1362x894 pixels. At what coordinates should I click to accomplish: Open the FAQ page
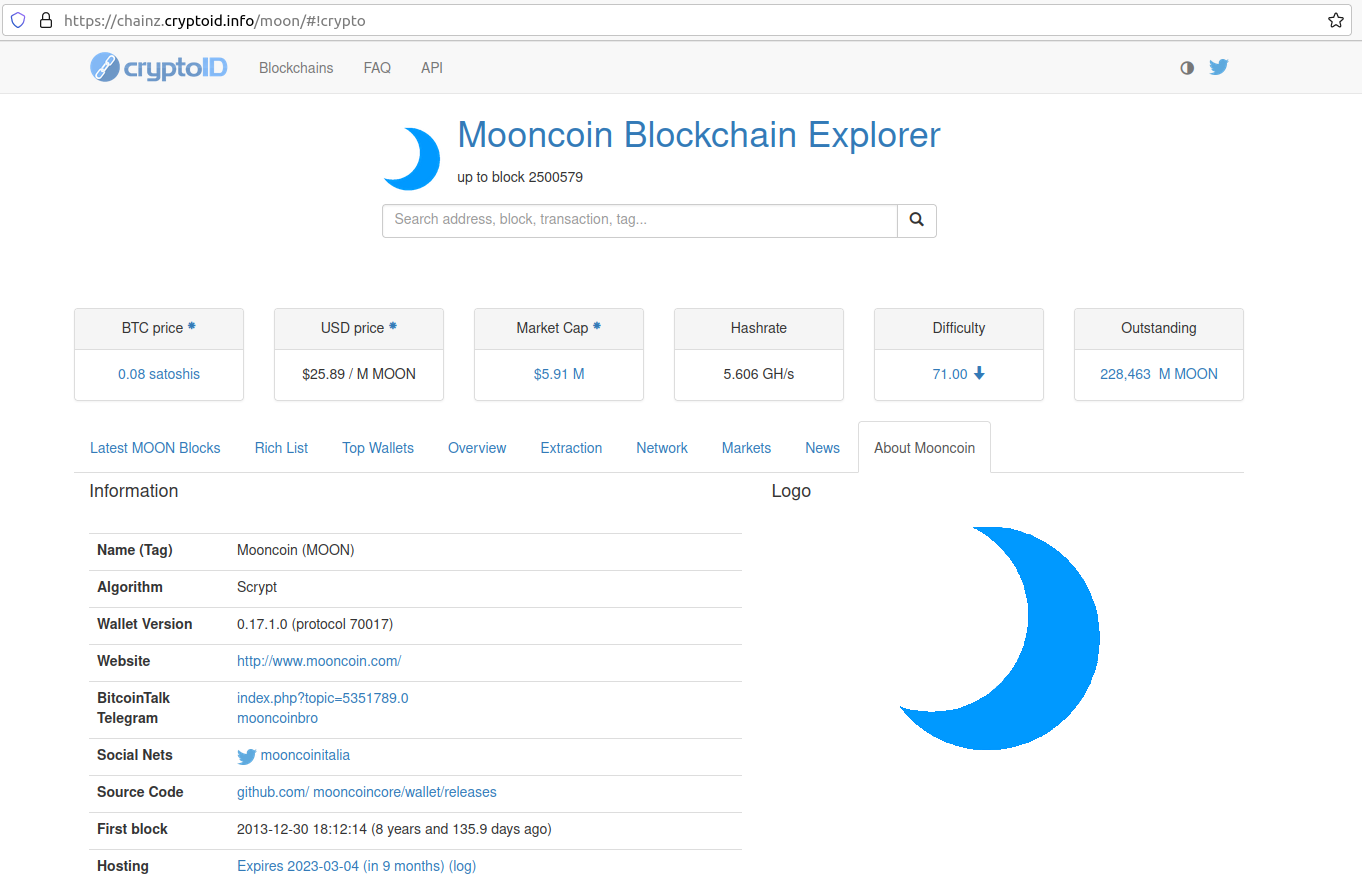tap(377, 68)
